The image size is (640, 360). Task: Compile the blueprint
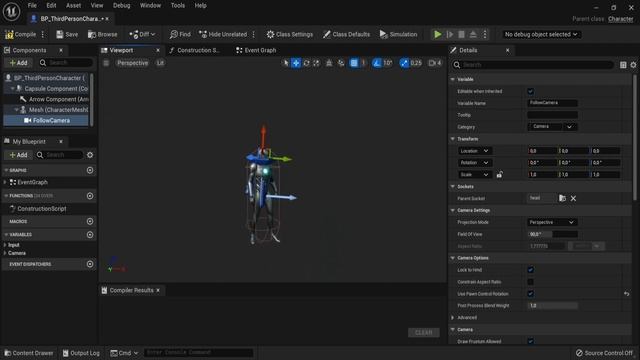click(20, 35)
